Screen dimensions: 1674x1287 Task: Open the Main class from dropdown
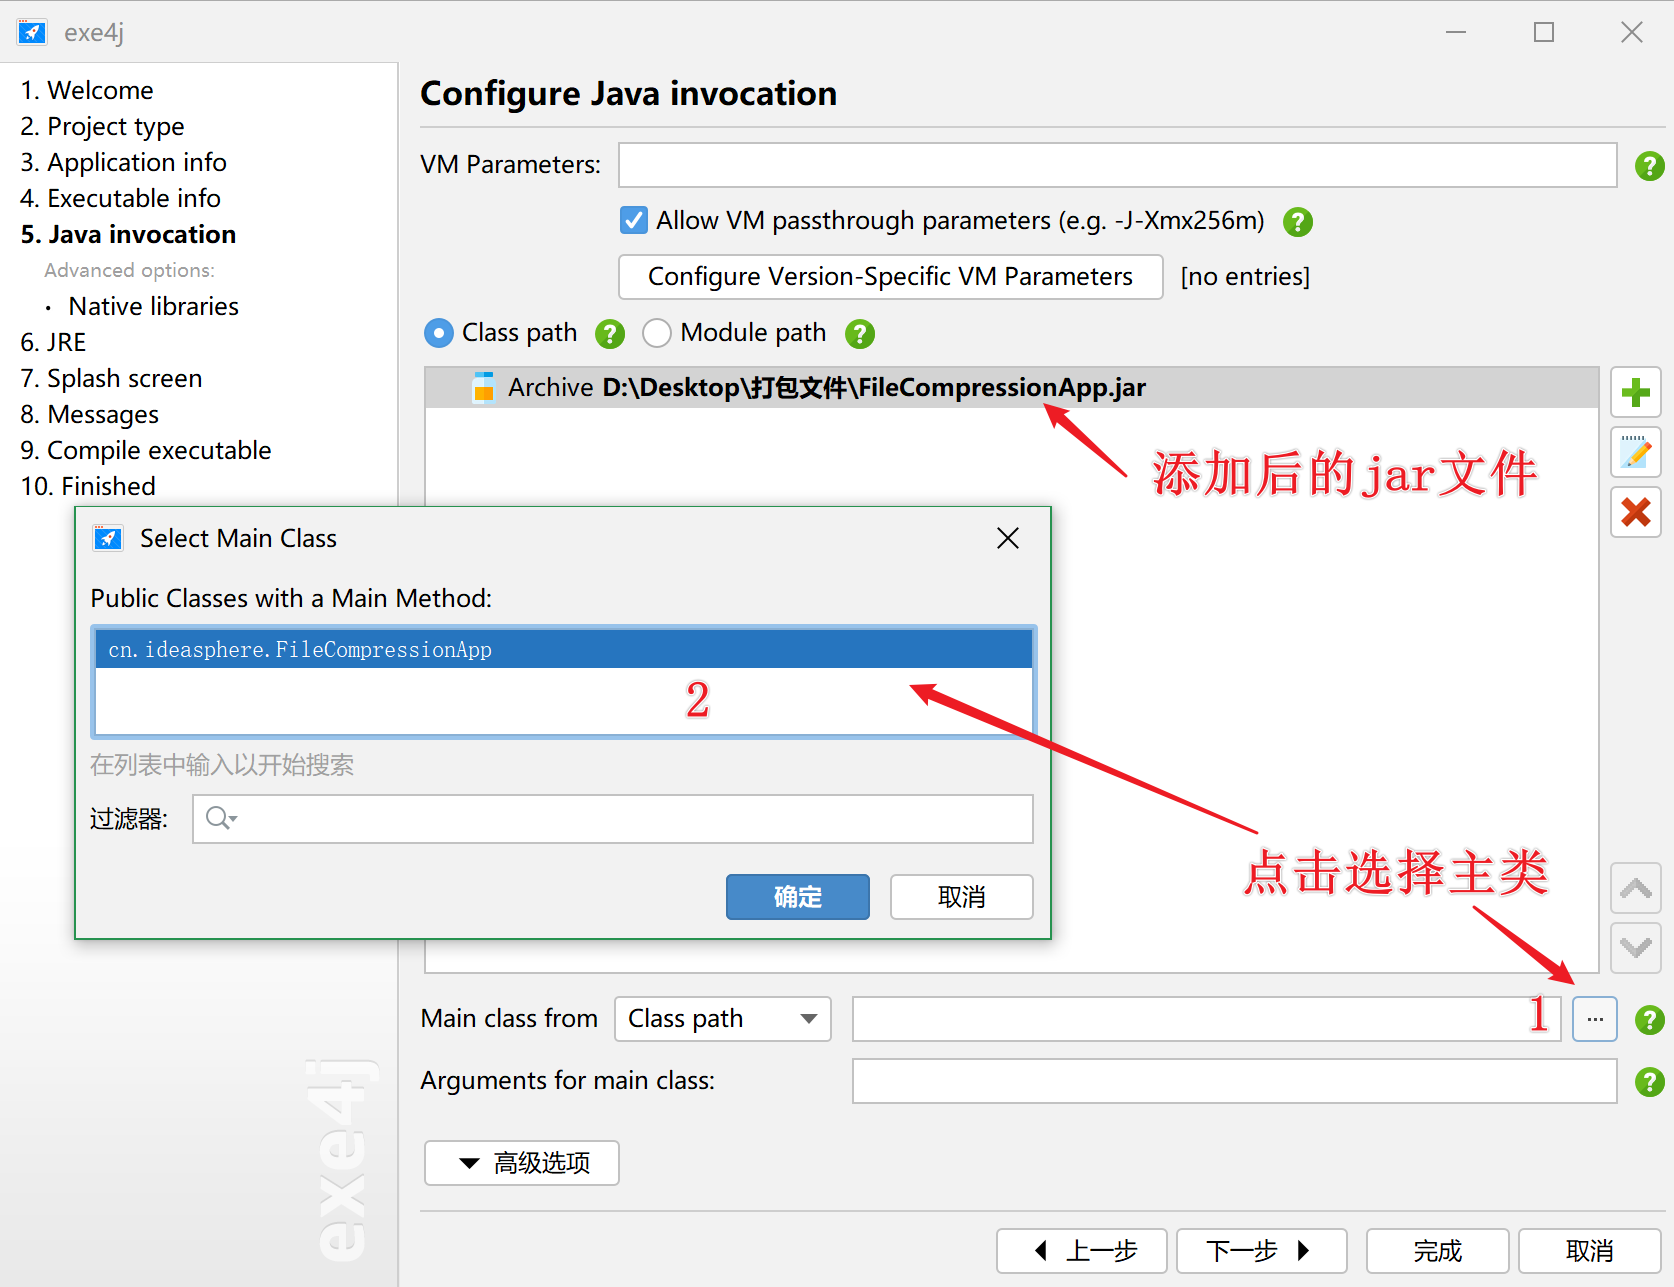point(723,1019)
